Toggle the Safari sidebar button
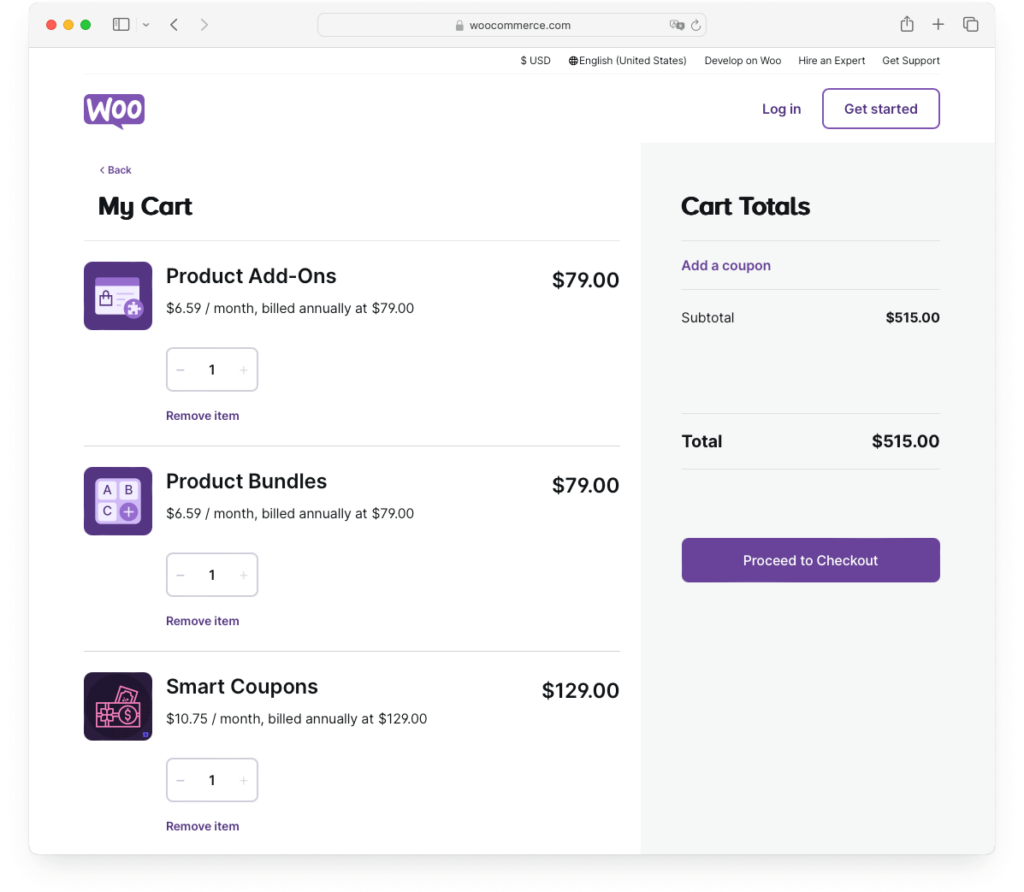The height and width of the screenshot is (892, 1024). point(121,25)
